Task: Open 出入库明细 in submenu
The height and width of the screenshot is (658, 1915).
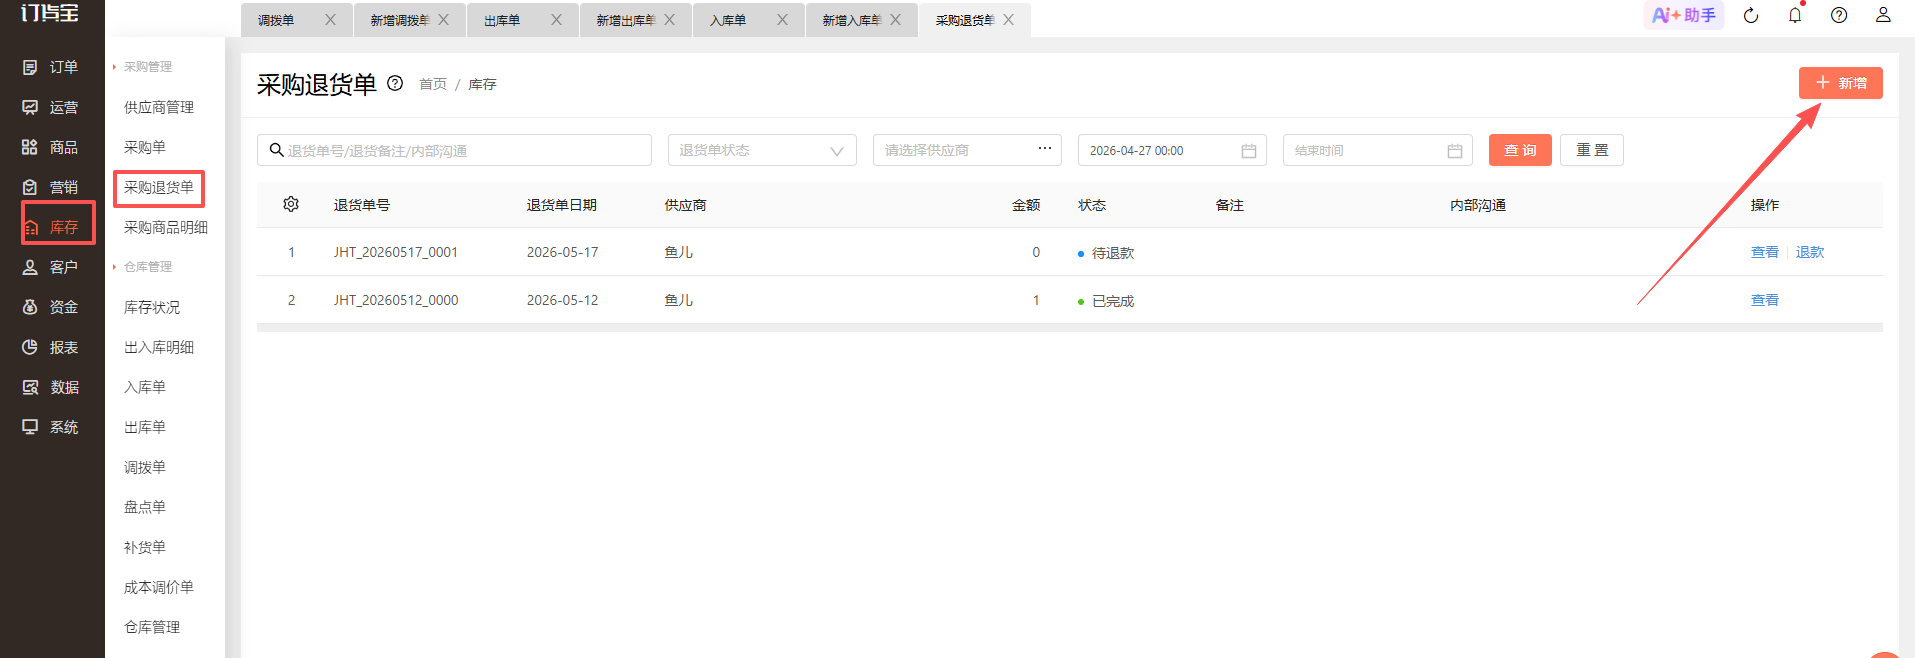Action: (159, 347)
